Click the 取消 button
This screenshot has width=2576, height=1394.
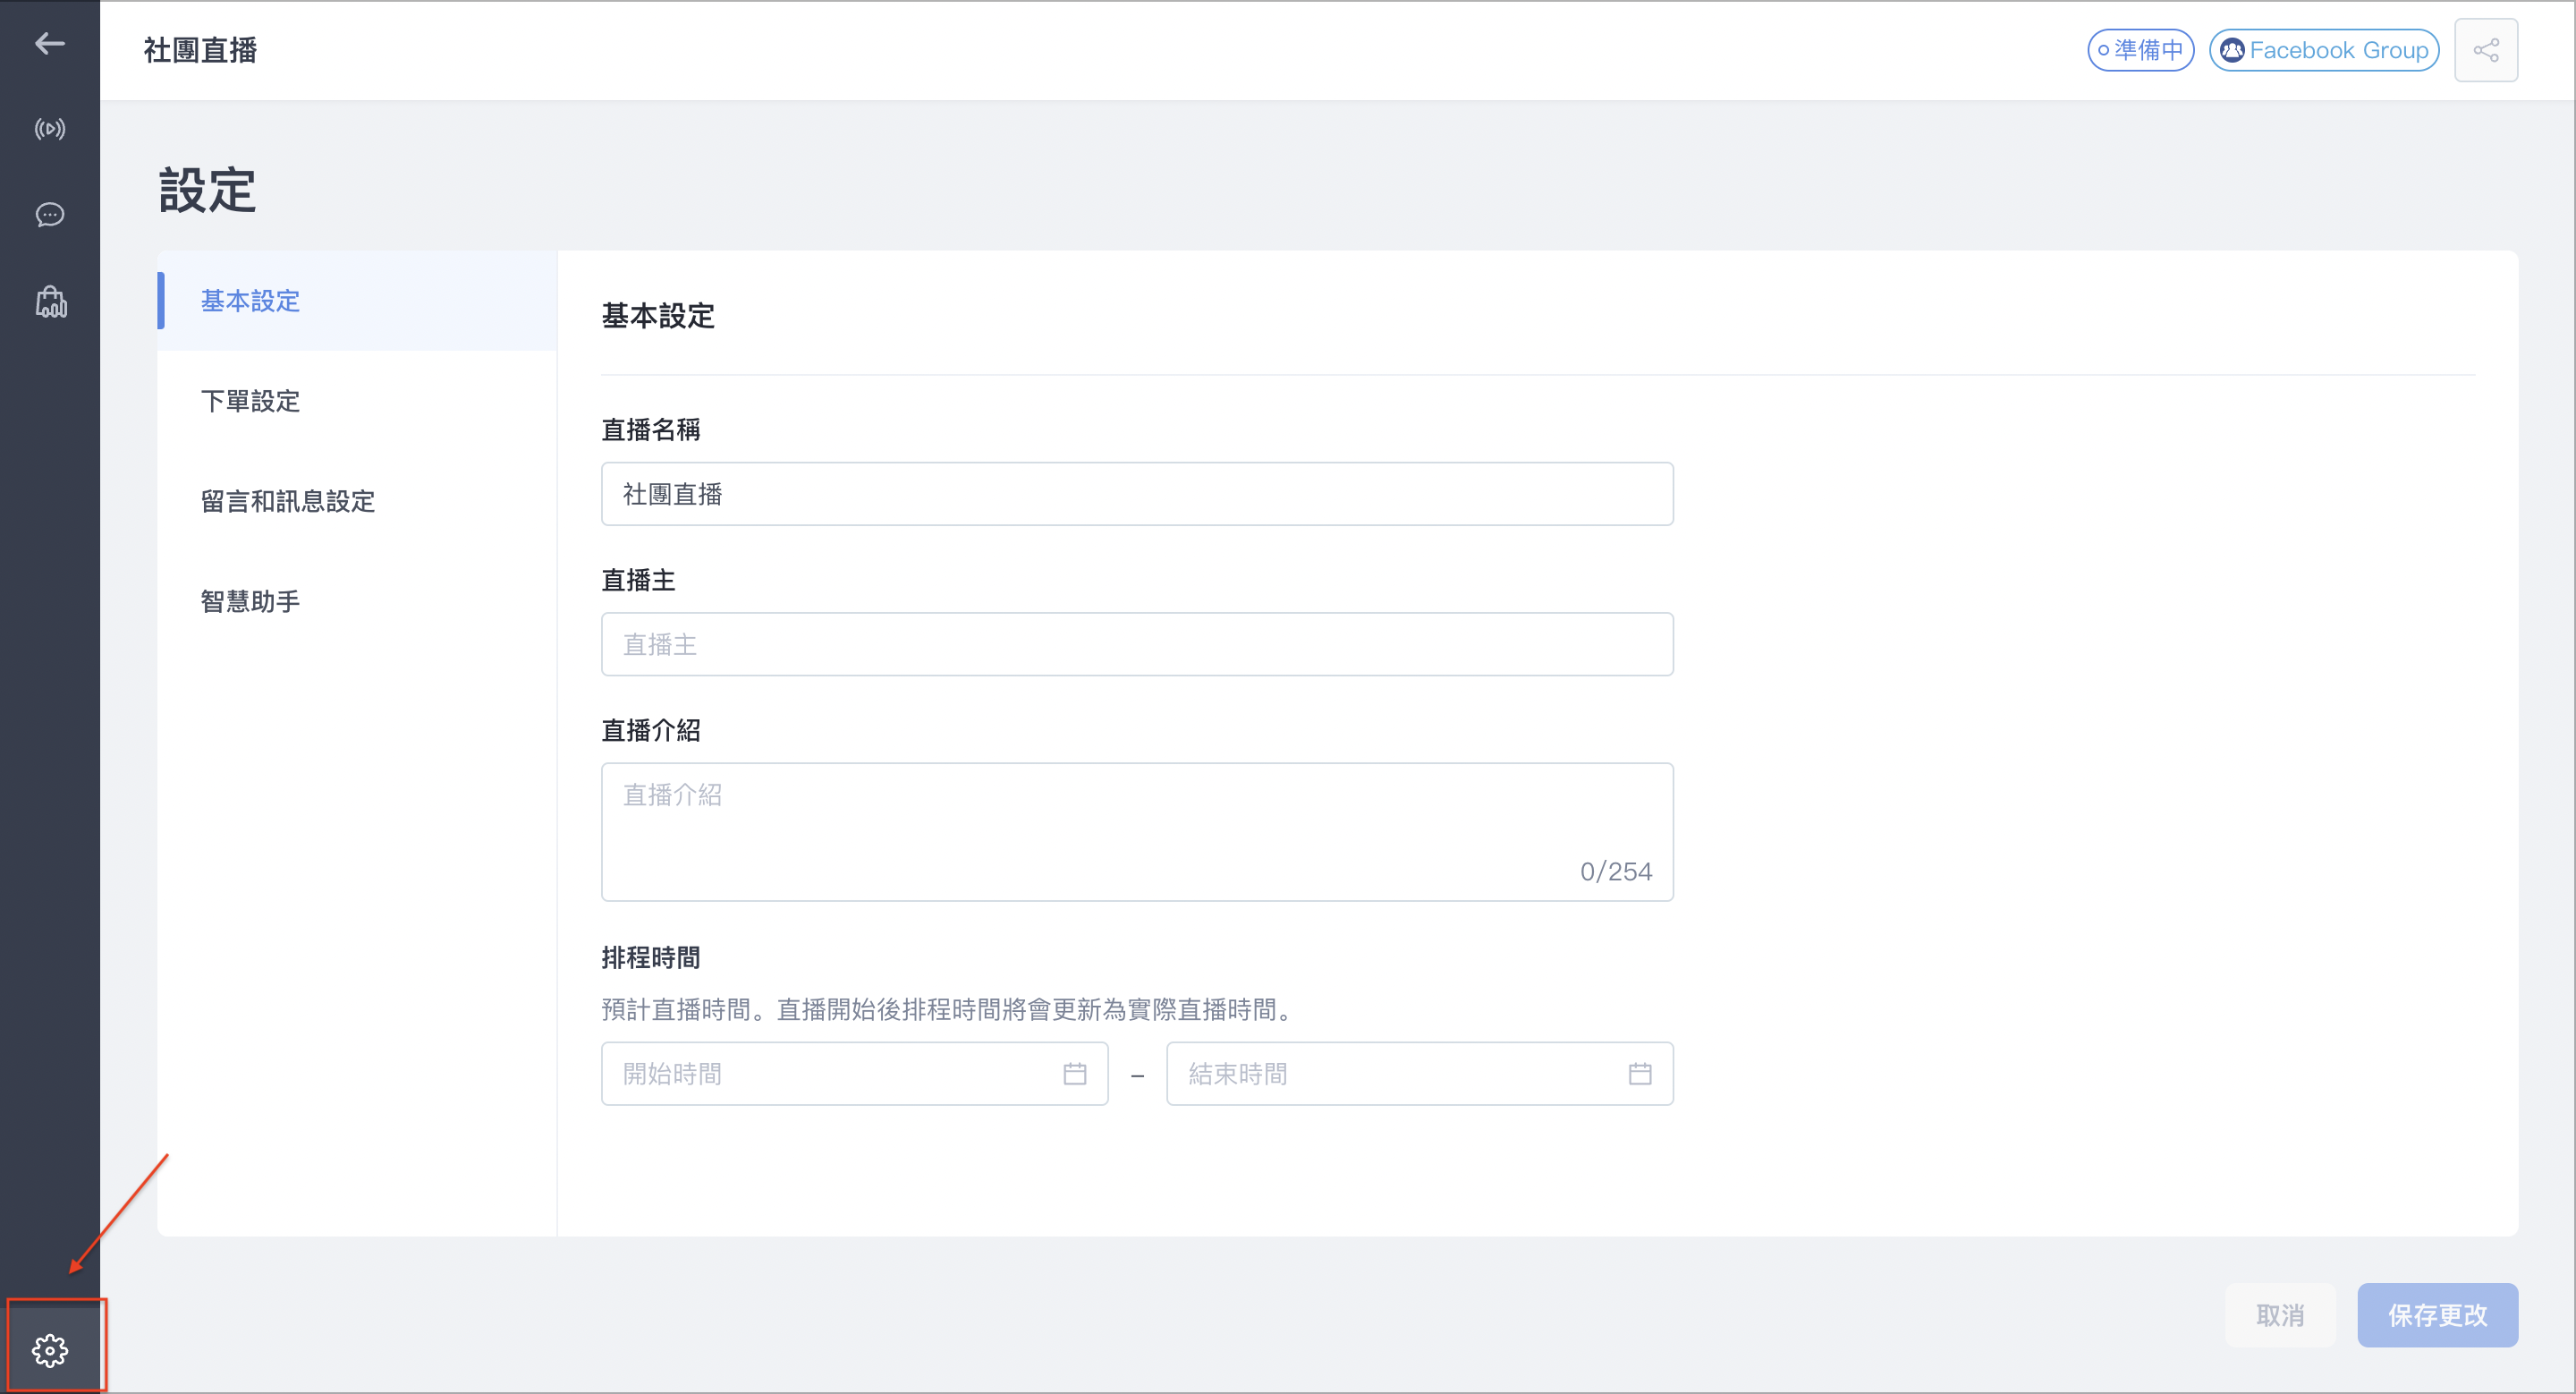(x=2280, y=1315)
